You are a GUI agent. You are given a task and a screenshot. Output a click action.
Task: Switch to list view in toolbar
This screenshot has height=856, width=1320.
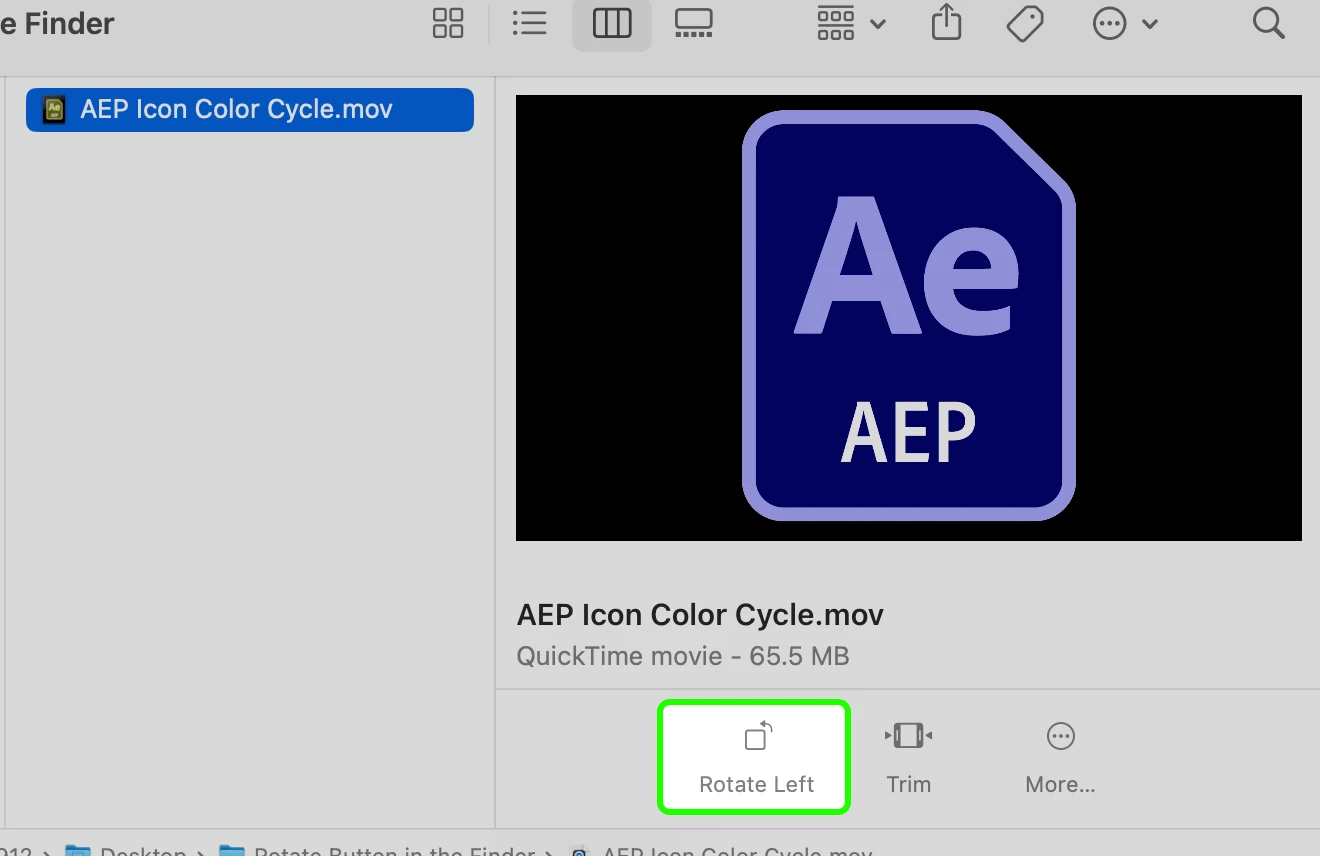tap(529, 23)
